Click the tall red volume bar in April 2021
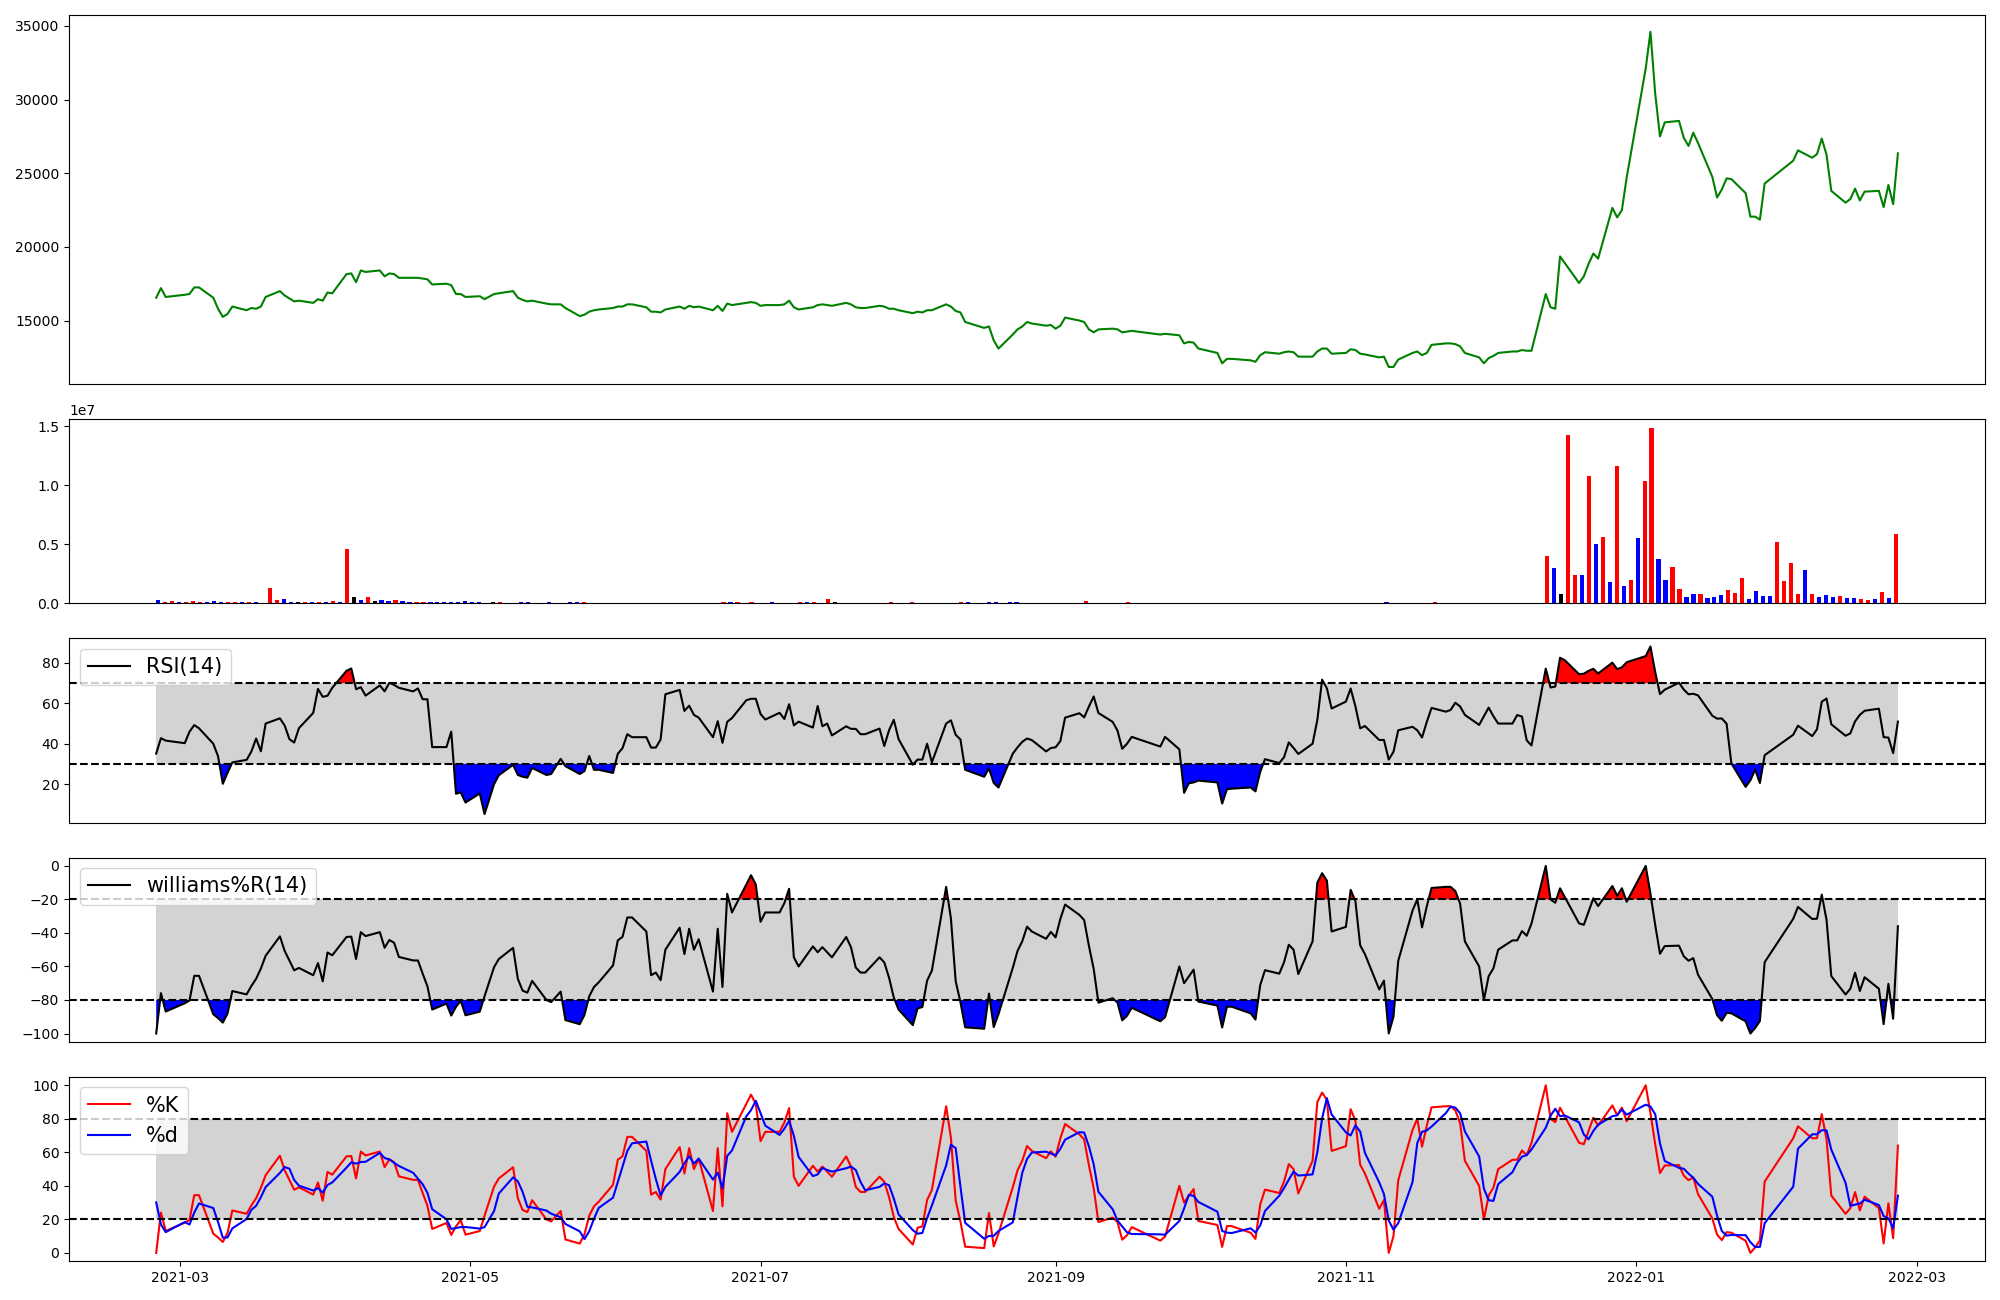2000x1300 pixels. (347, 576)
